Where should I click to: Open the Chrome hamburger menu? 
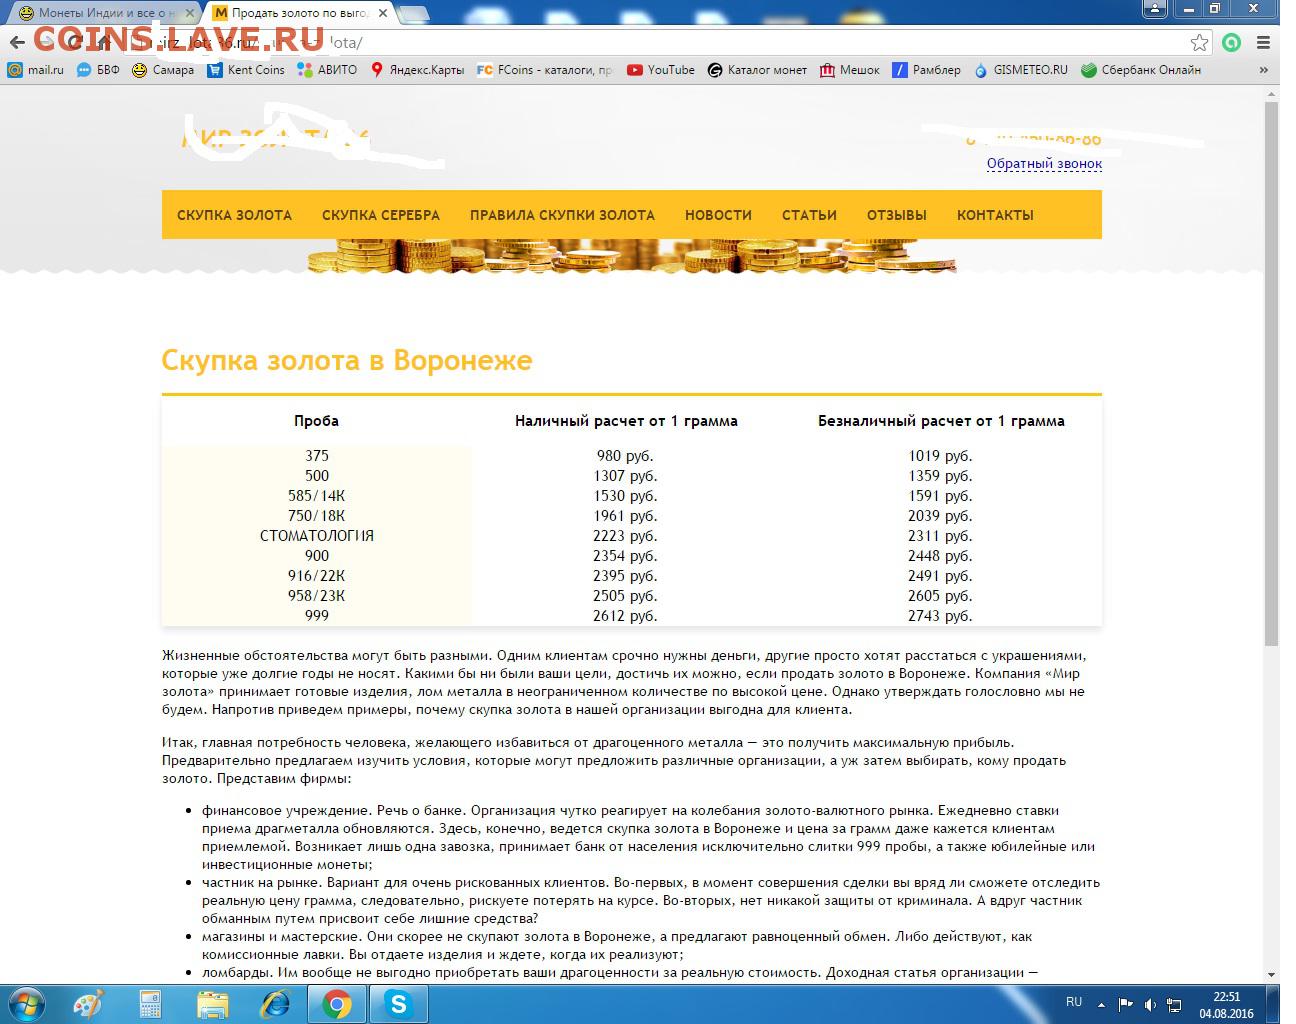[x=1264, y=43]
